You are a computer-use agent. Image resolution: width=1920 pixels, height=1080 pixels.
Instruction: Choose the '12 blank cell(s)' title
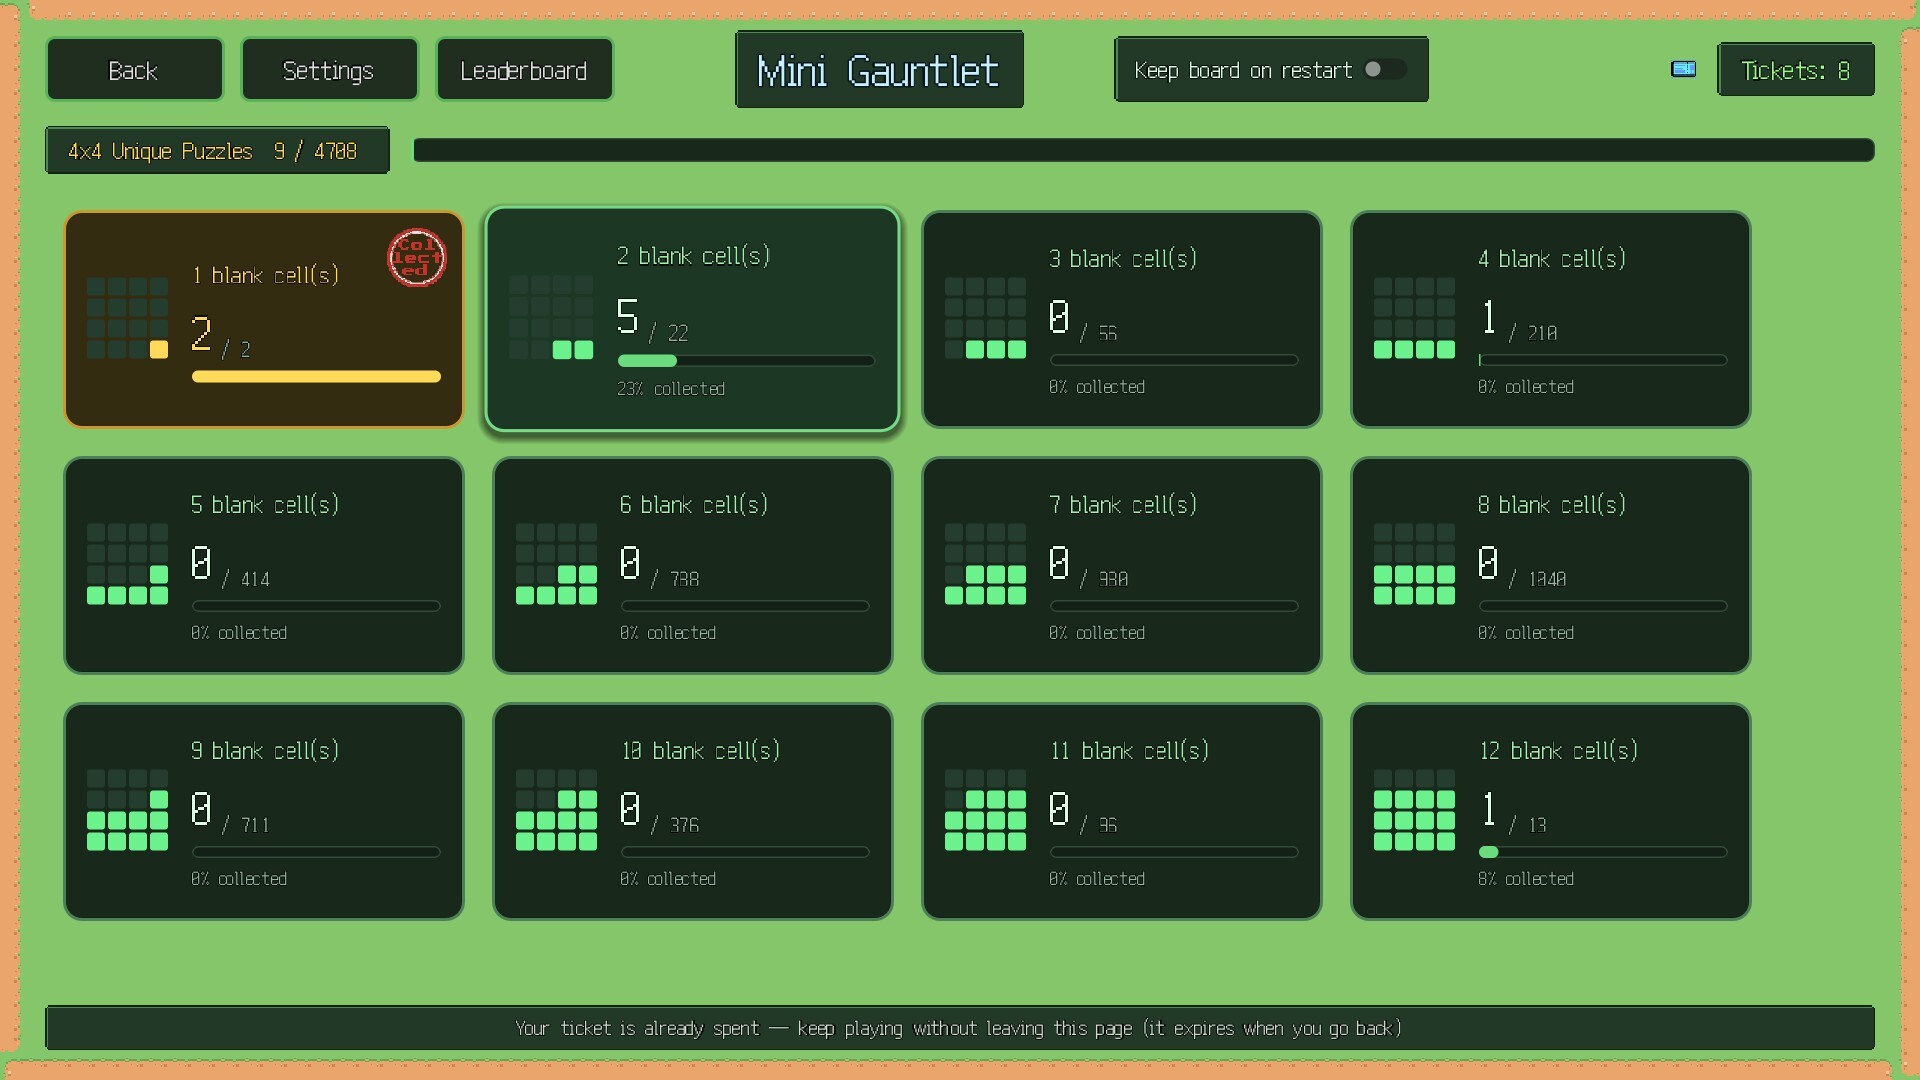pyautogui.click(x=1558, y=751)
